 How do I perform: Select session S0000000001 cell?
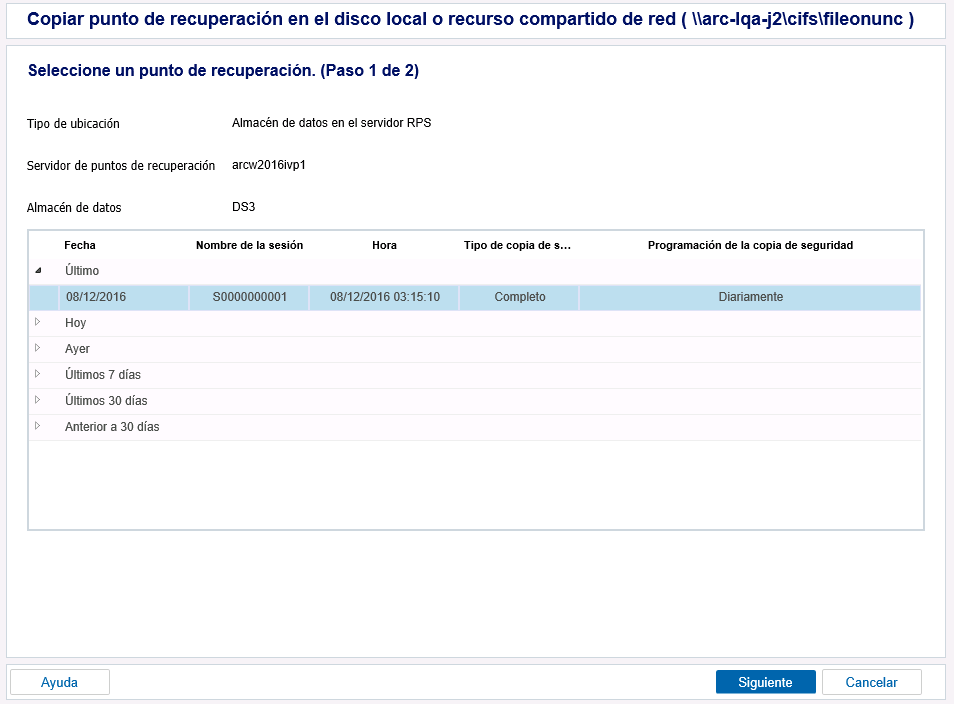click(249, 297)
